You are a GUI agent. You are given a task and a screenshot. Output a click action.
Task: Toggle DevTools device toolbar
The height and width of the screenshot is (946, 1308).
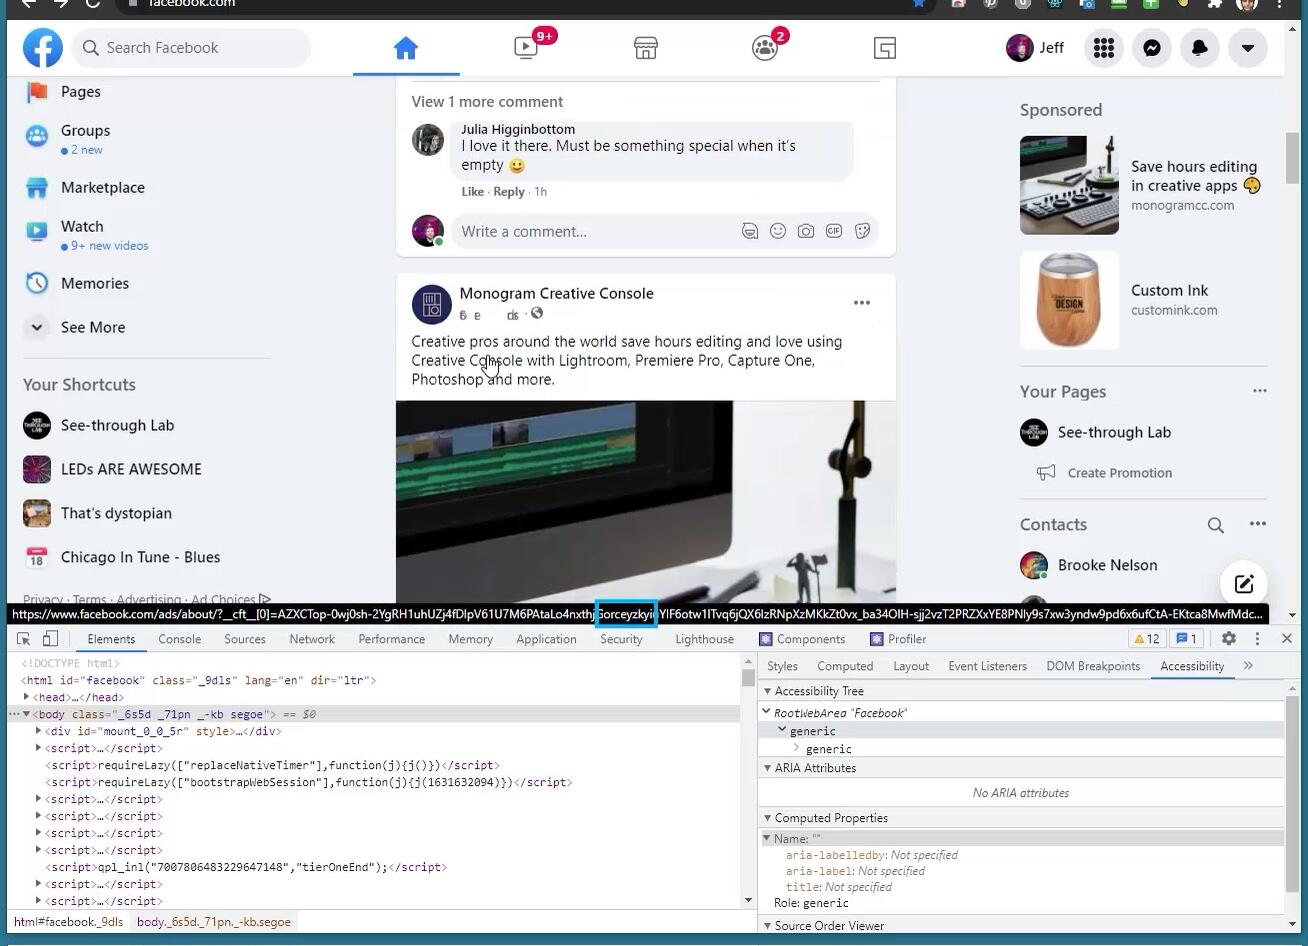tap(50, 639)
